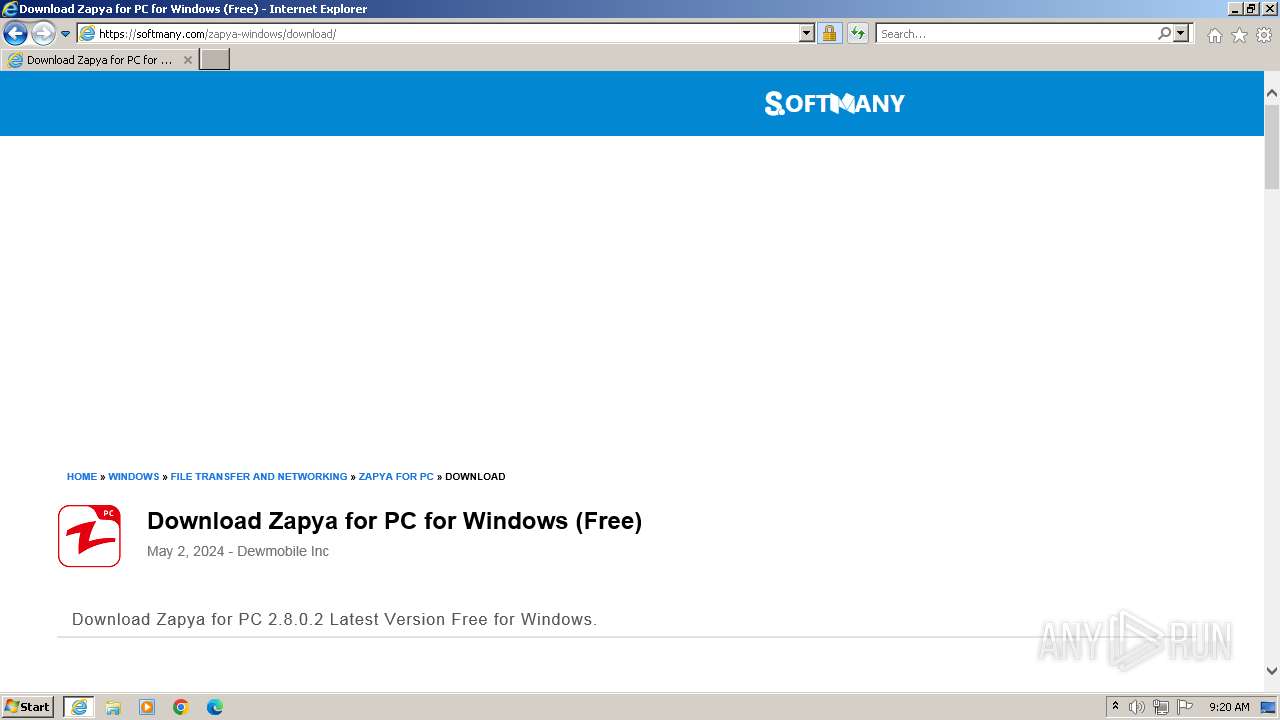Open the Windows Start menu
1280x720 pixels.
(x=27, y=707)
